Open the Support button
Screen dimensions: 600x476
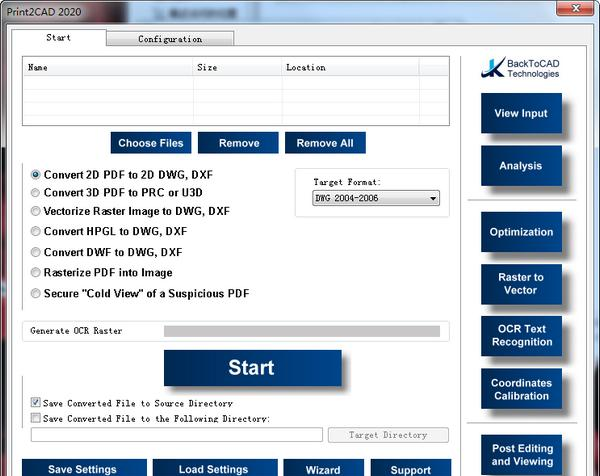[411, 468]
